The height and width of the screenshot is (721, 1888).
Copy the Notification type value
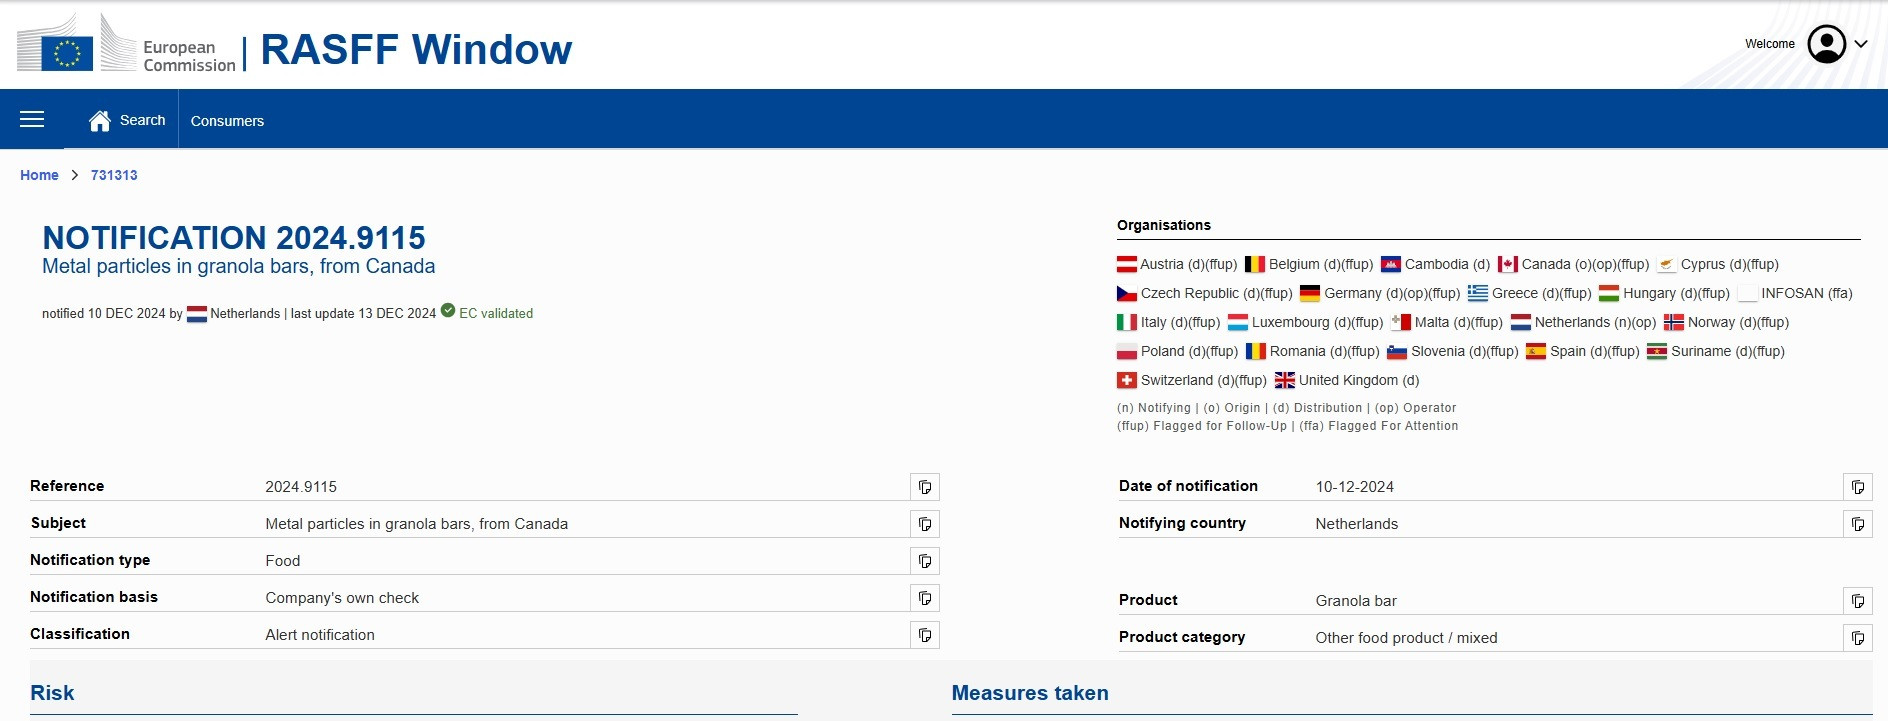click(x=925, y=561)
